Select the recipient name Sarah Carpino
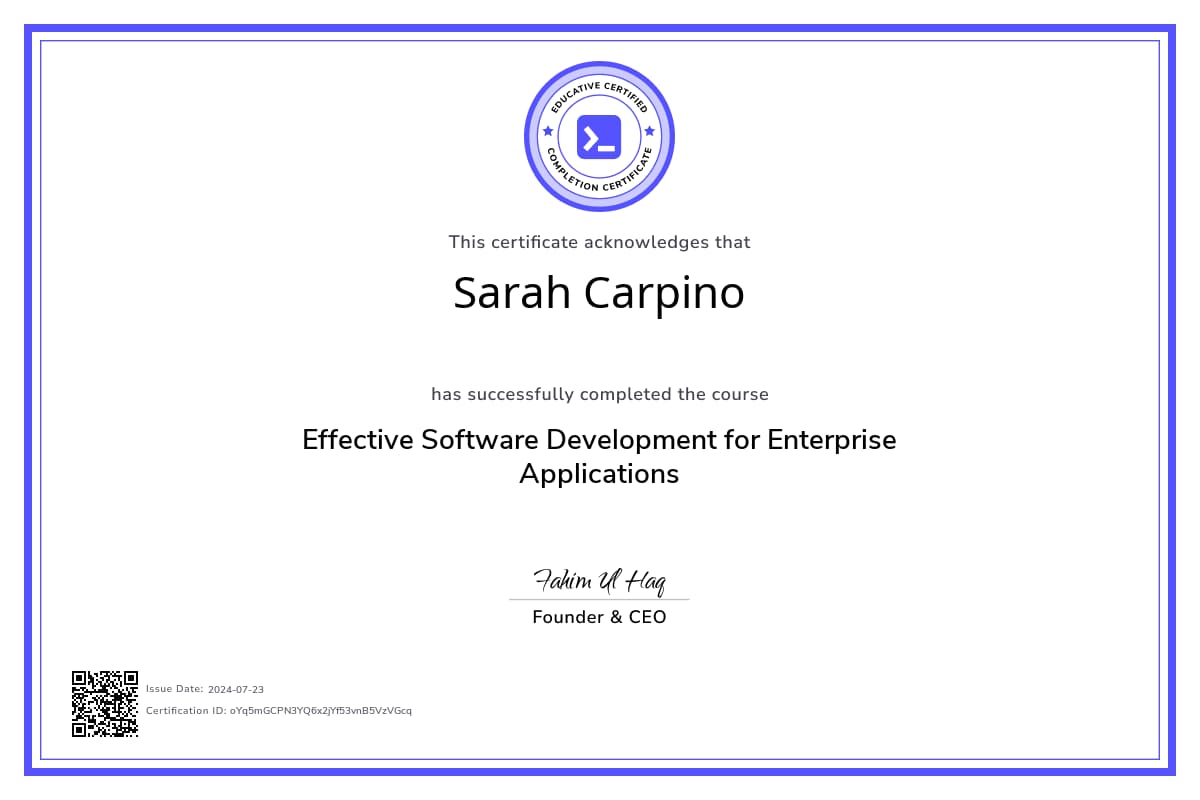This screenshot has width=1200, height=800. coord(599,293)
